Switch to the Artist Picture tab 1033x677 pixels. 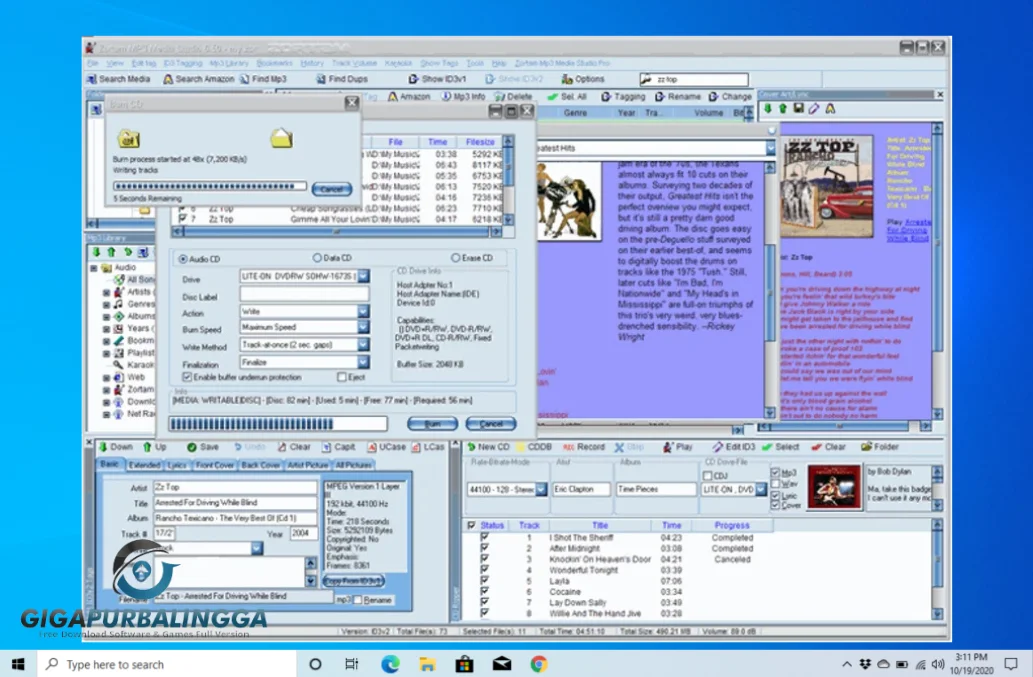[307, 465]
